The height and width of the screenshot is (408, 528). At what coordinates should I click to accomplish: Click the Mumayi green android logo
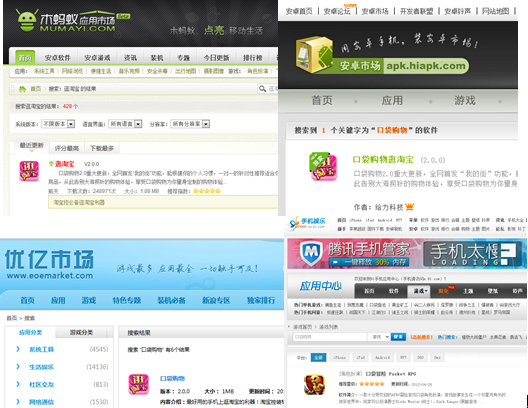27,20
